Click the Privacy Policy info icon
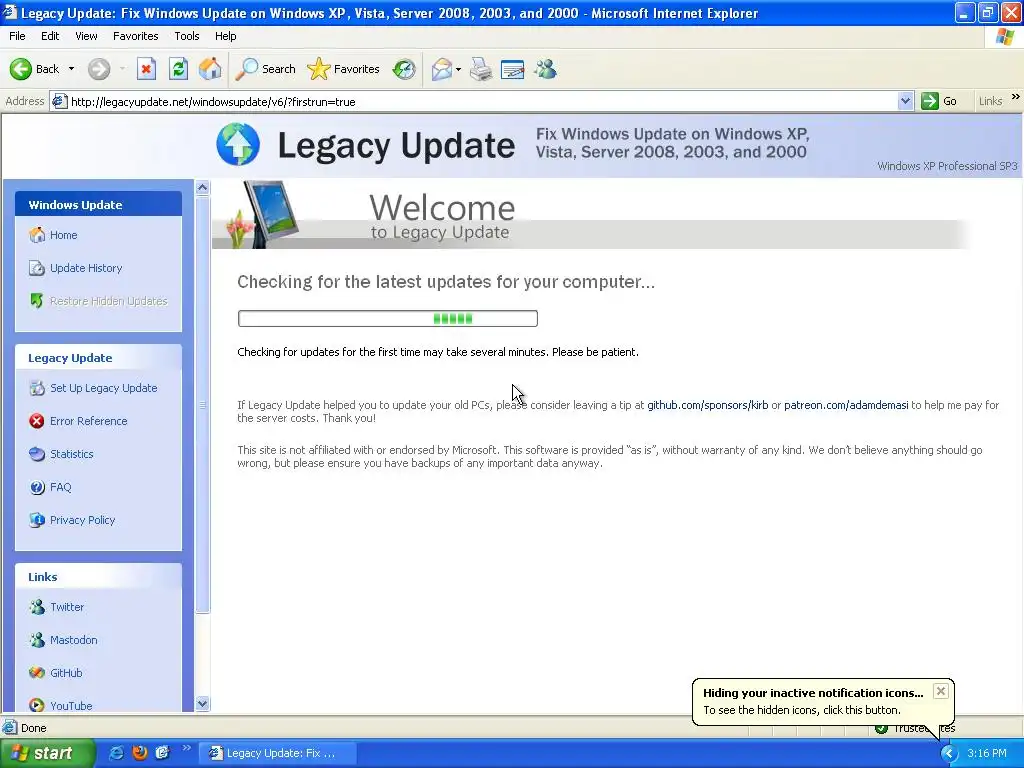 [37, 520]
